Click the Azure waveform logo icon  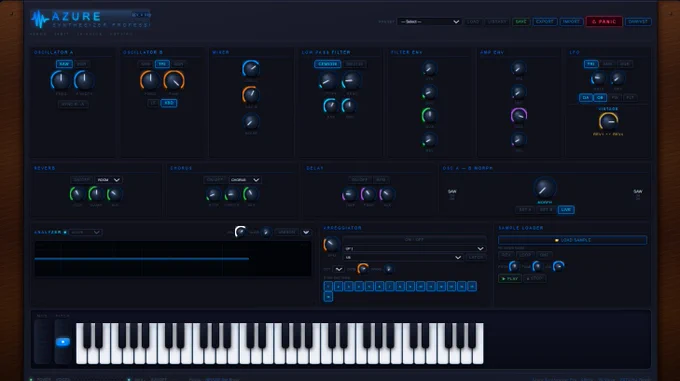[x=40, y=19]
